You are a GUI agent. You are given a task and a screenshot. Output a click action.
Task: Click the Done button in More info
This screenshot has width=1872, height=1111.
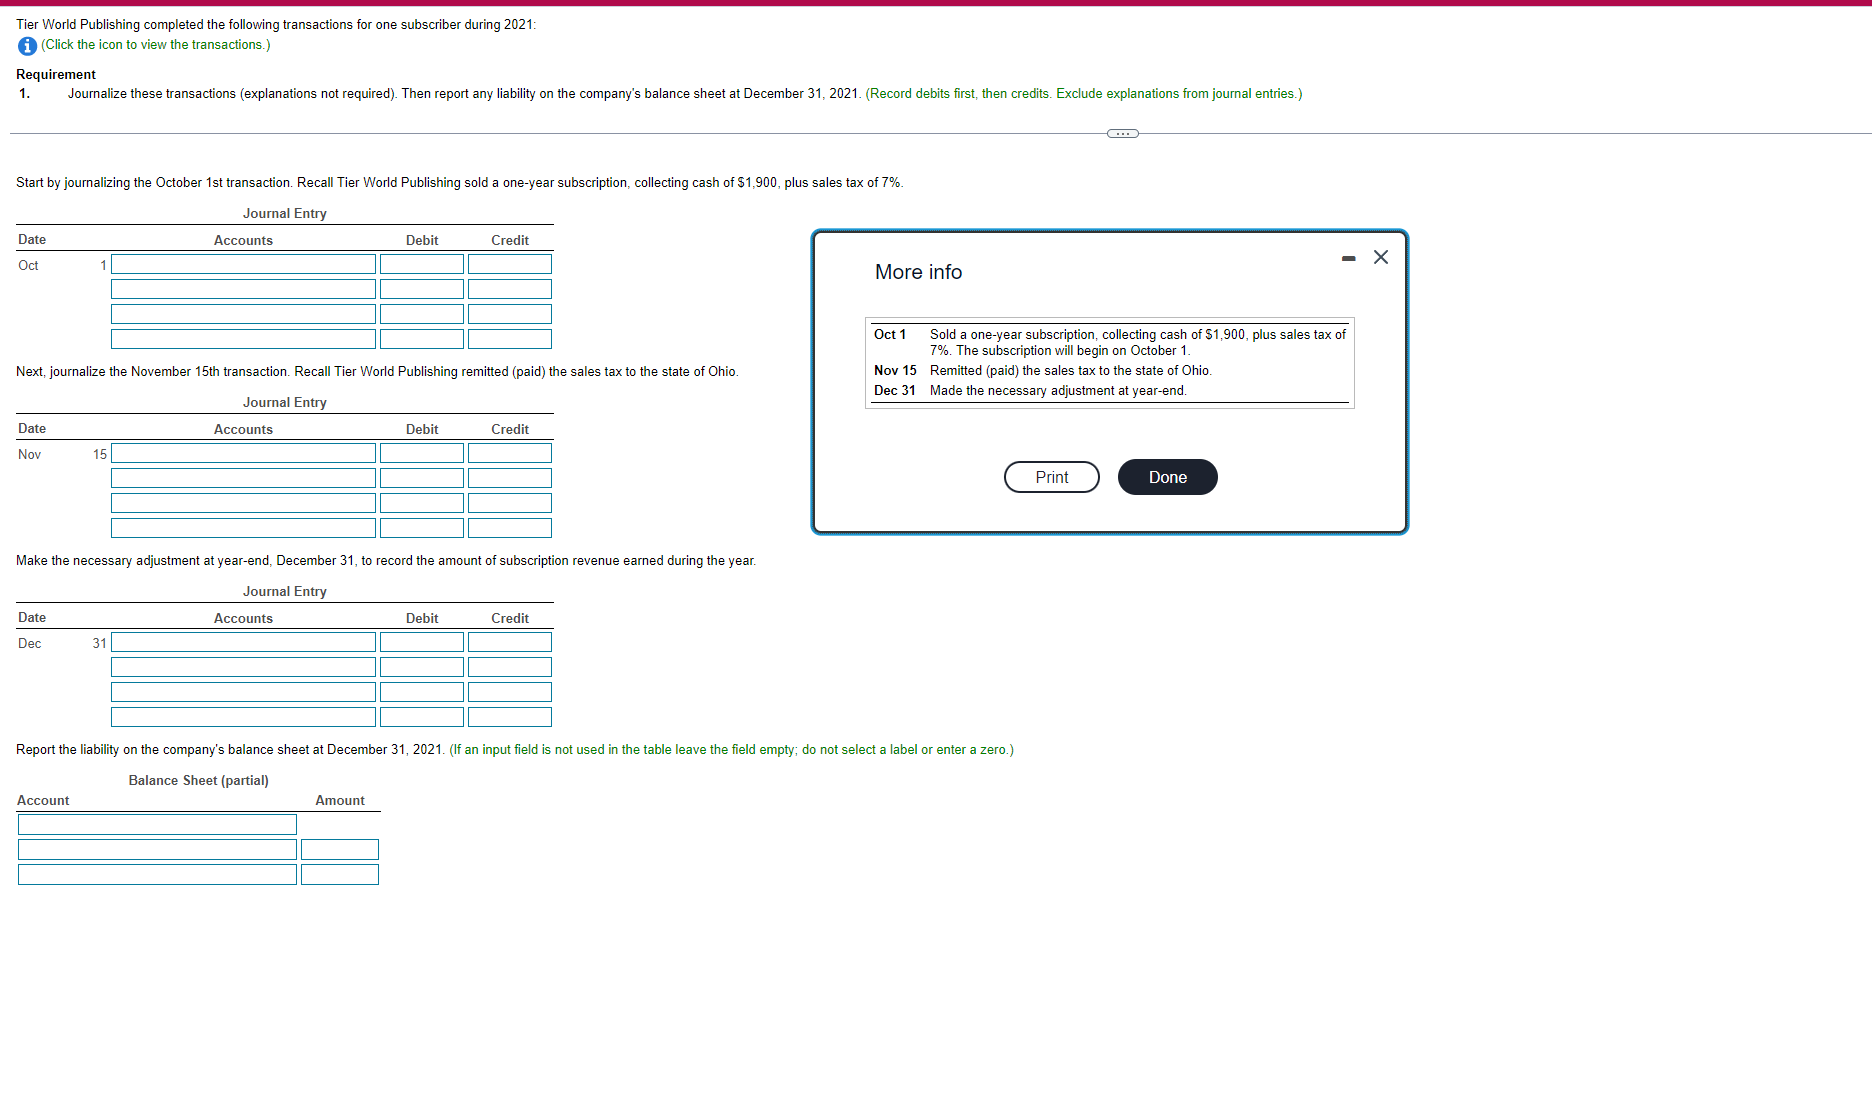[1168, 477]
